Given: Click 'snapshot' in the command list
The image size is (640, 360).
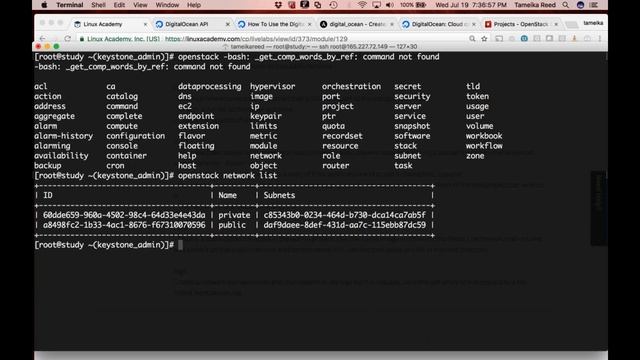Looking at the screenshot, I should 412,126.
